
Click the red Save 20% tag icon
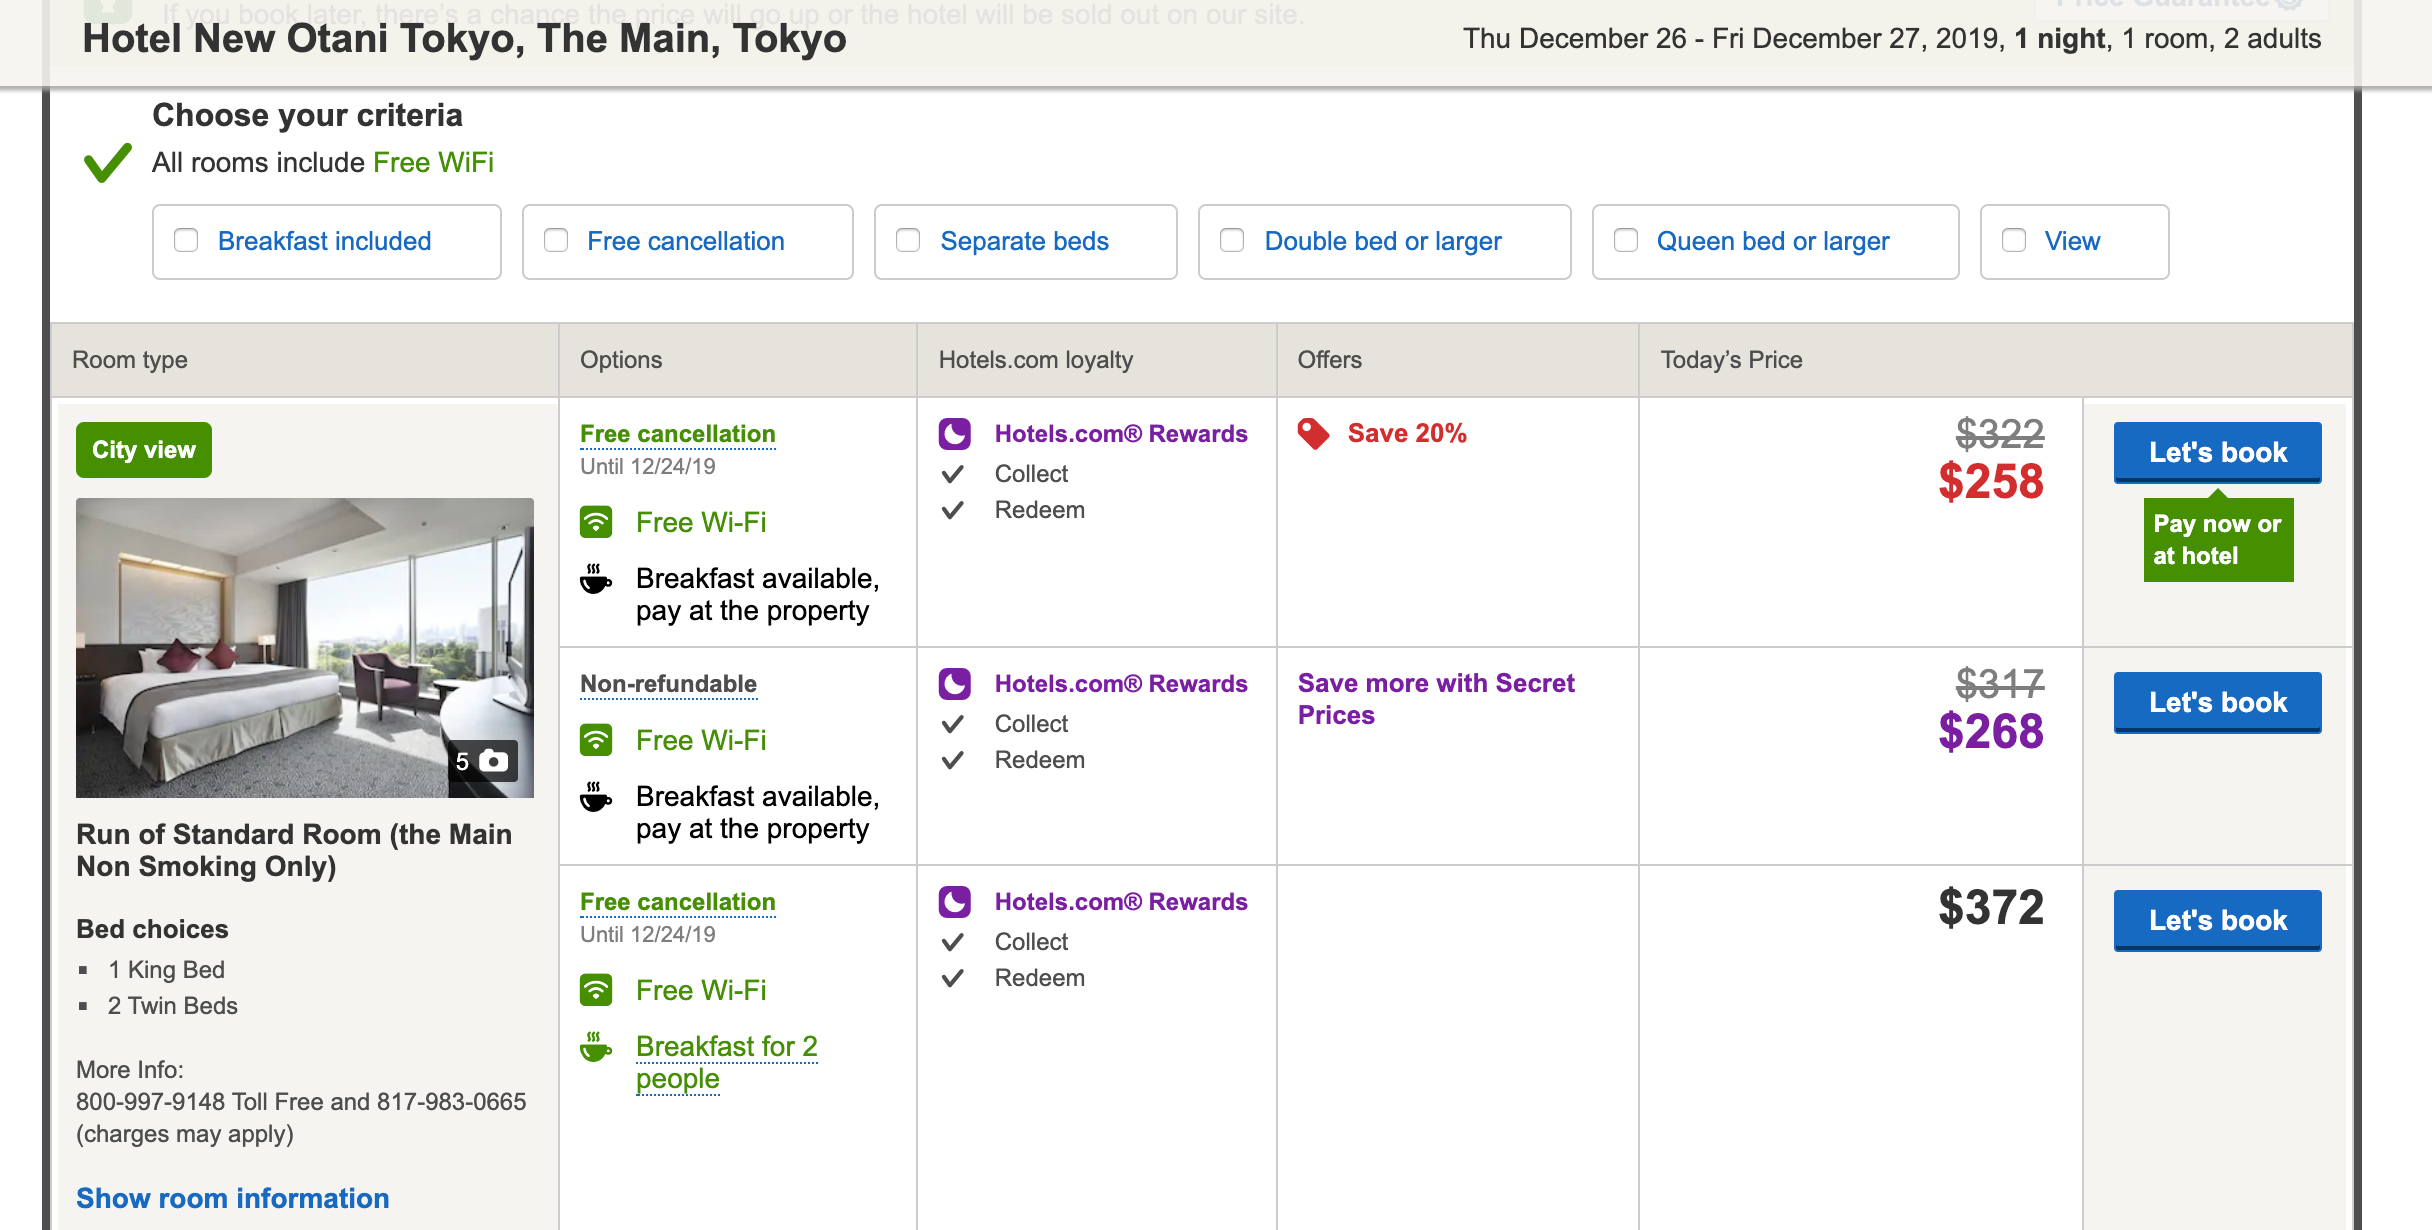pos(1313,433)
